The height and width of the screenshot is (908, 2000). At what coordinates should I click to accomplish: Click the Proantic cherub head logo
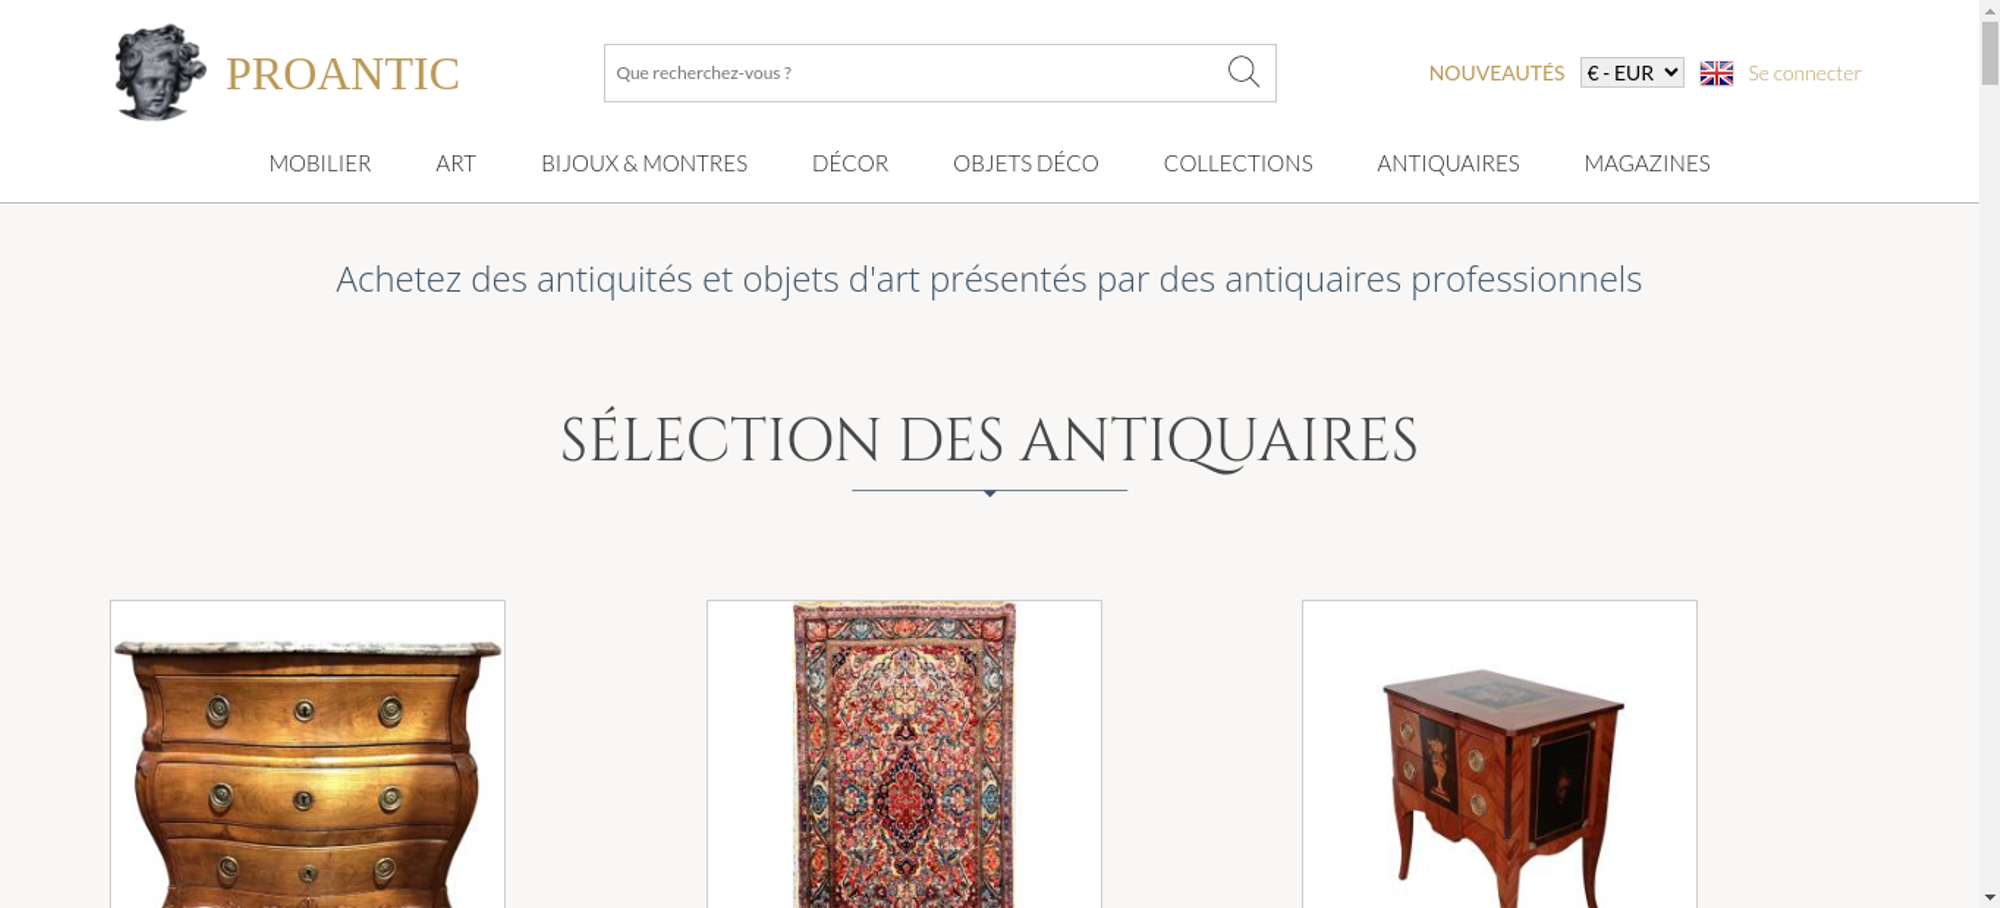point(159,73)
